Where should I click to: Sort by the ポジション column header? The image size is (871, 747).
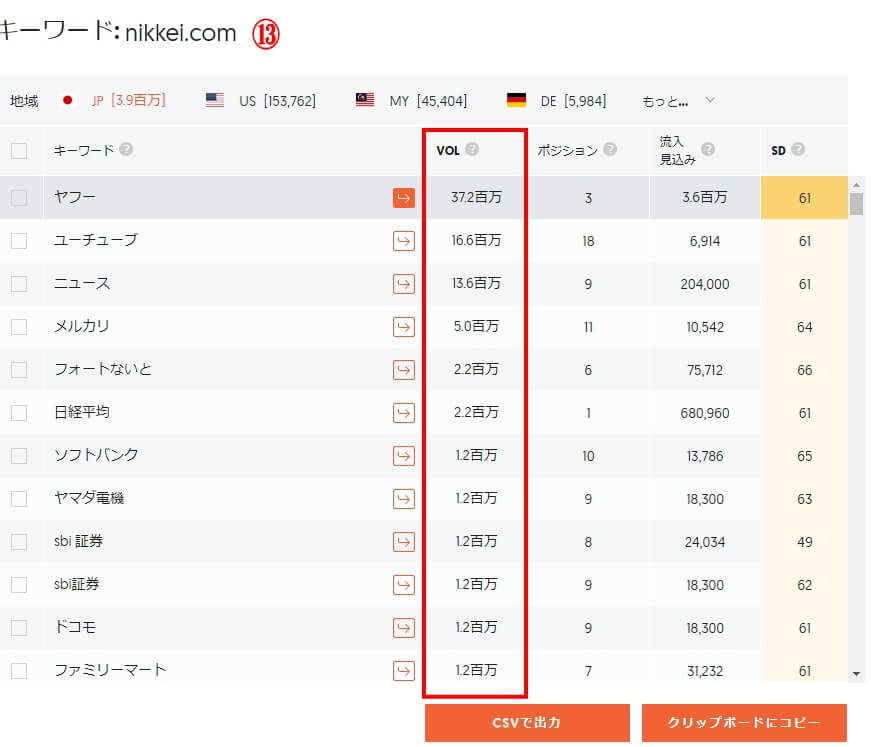(x=567, y=150)
